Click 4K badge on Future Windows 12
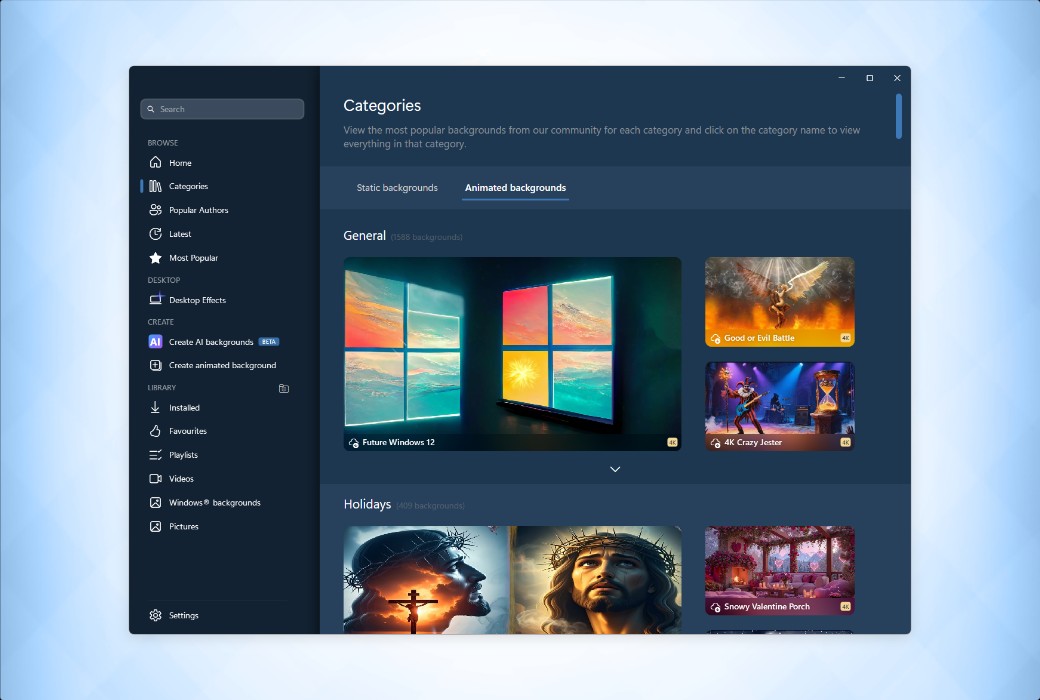The width and height of the screenshot is (1040, 700). pyautogui.click(x=672, y=443)
